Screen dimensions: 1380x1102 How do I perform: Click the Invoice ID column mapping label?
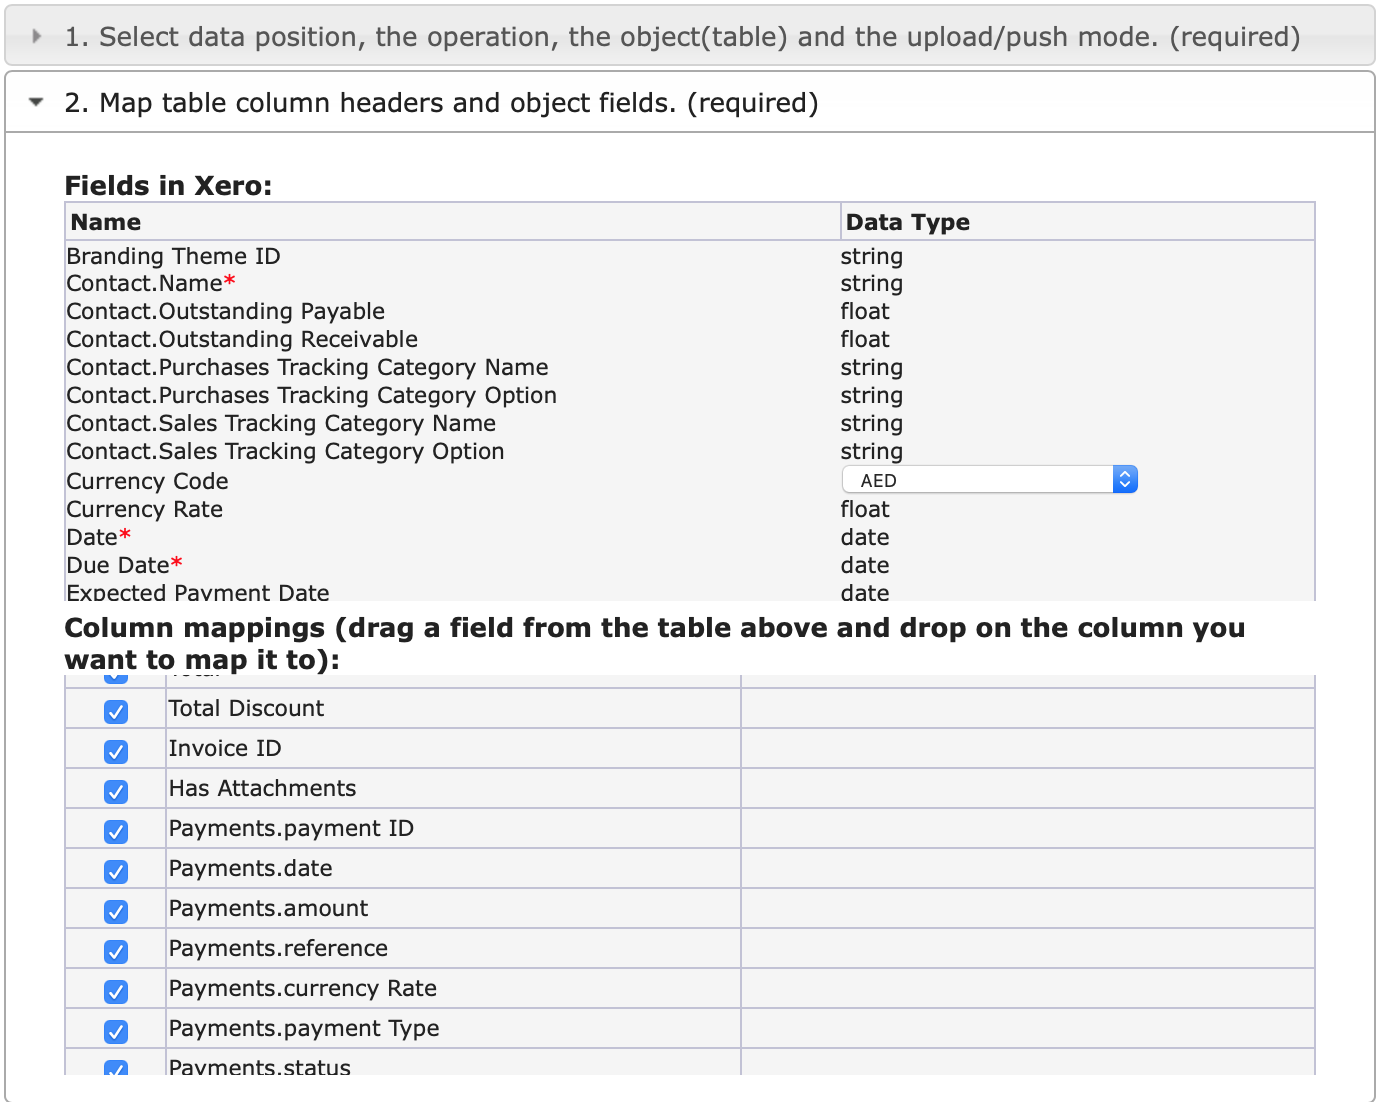(225, 748)
